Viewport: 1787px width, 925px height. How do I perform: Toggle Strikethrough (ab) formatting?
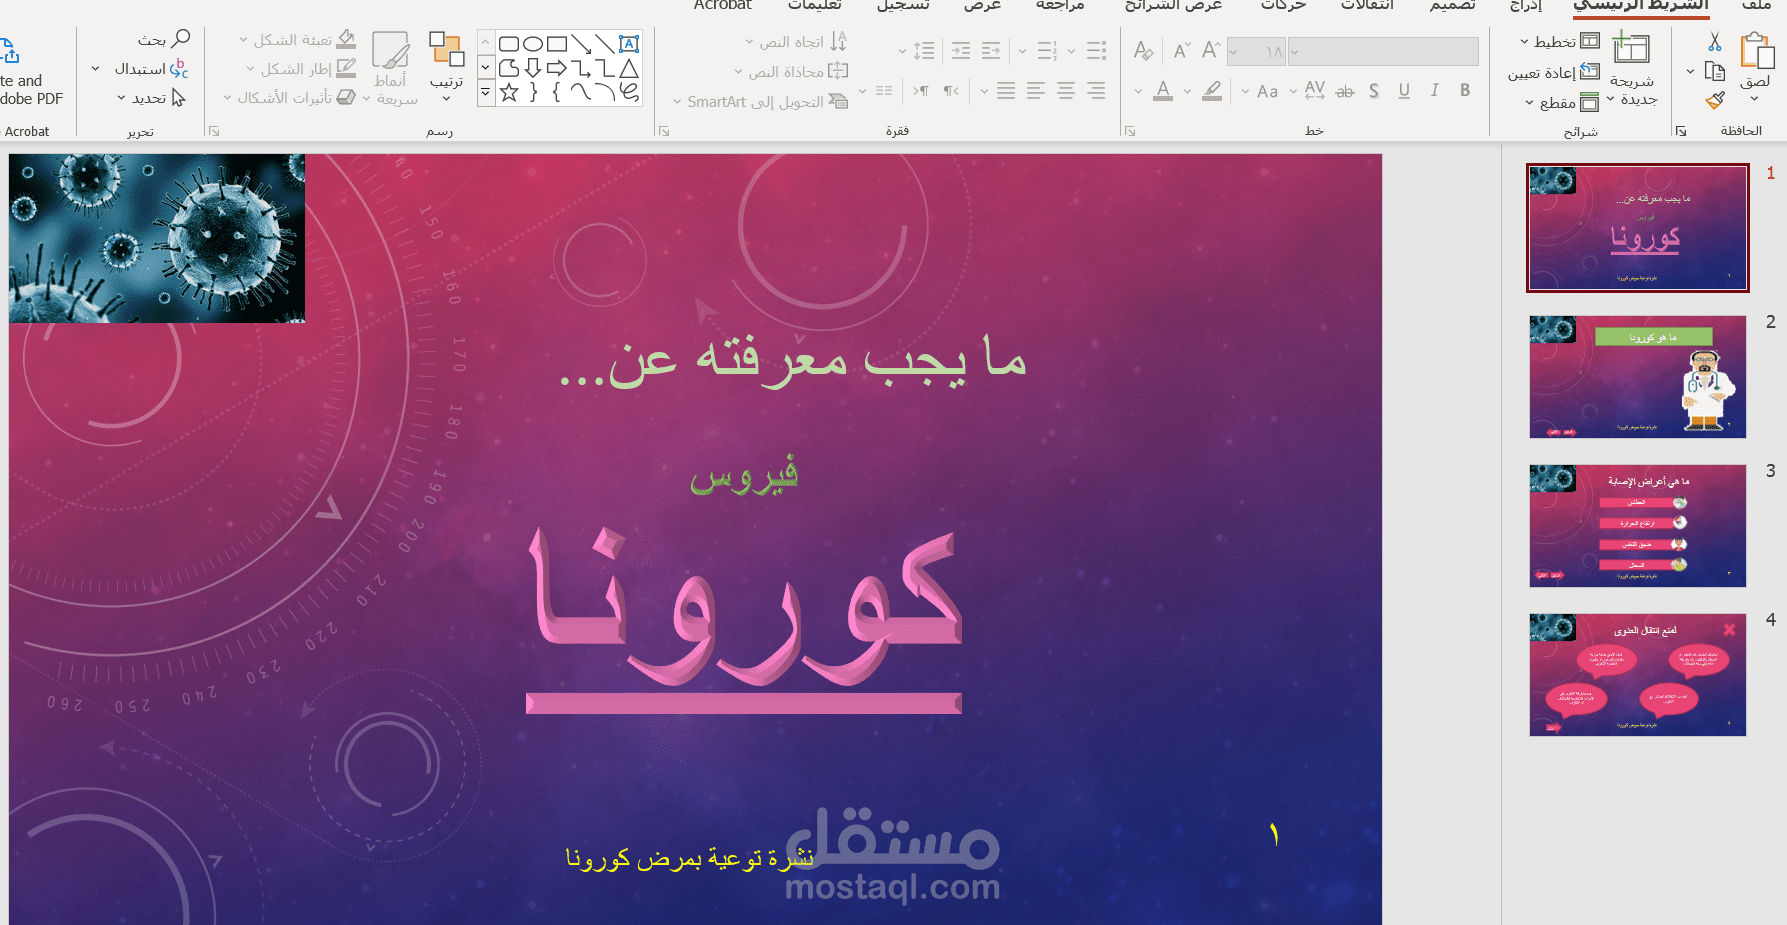[x=1345, y=91]
